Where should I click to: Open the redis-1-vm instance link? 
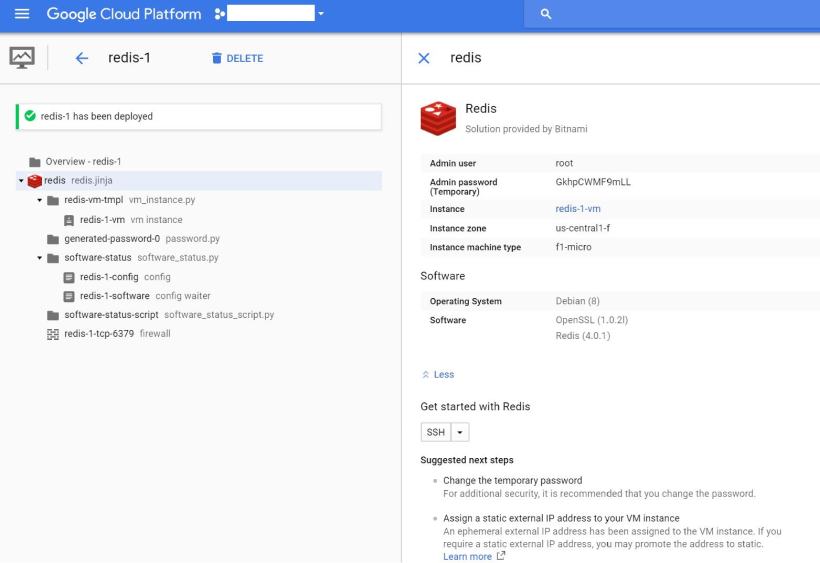pyautogui.click(x=578, y=209)
